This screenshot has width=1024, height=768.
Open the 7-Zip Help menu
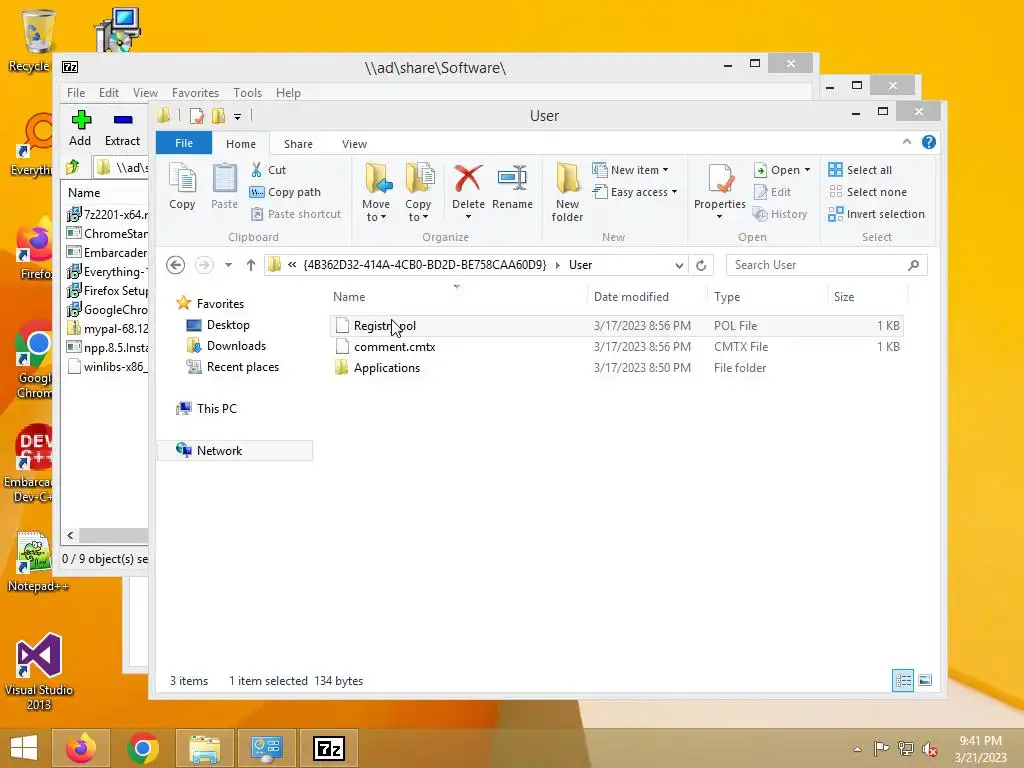tap(288, 93)
